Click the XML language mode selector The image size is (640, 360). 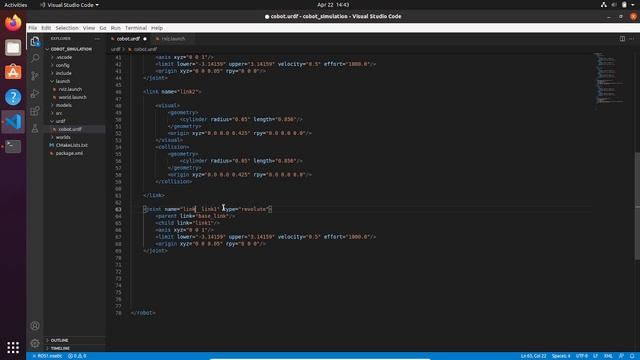pos(608,356)
